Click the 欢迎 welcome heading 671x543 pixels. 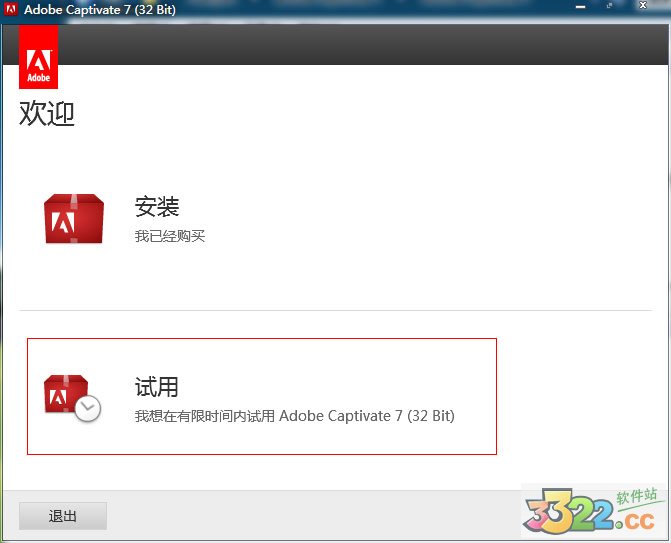click(x=47, y=114)
